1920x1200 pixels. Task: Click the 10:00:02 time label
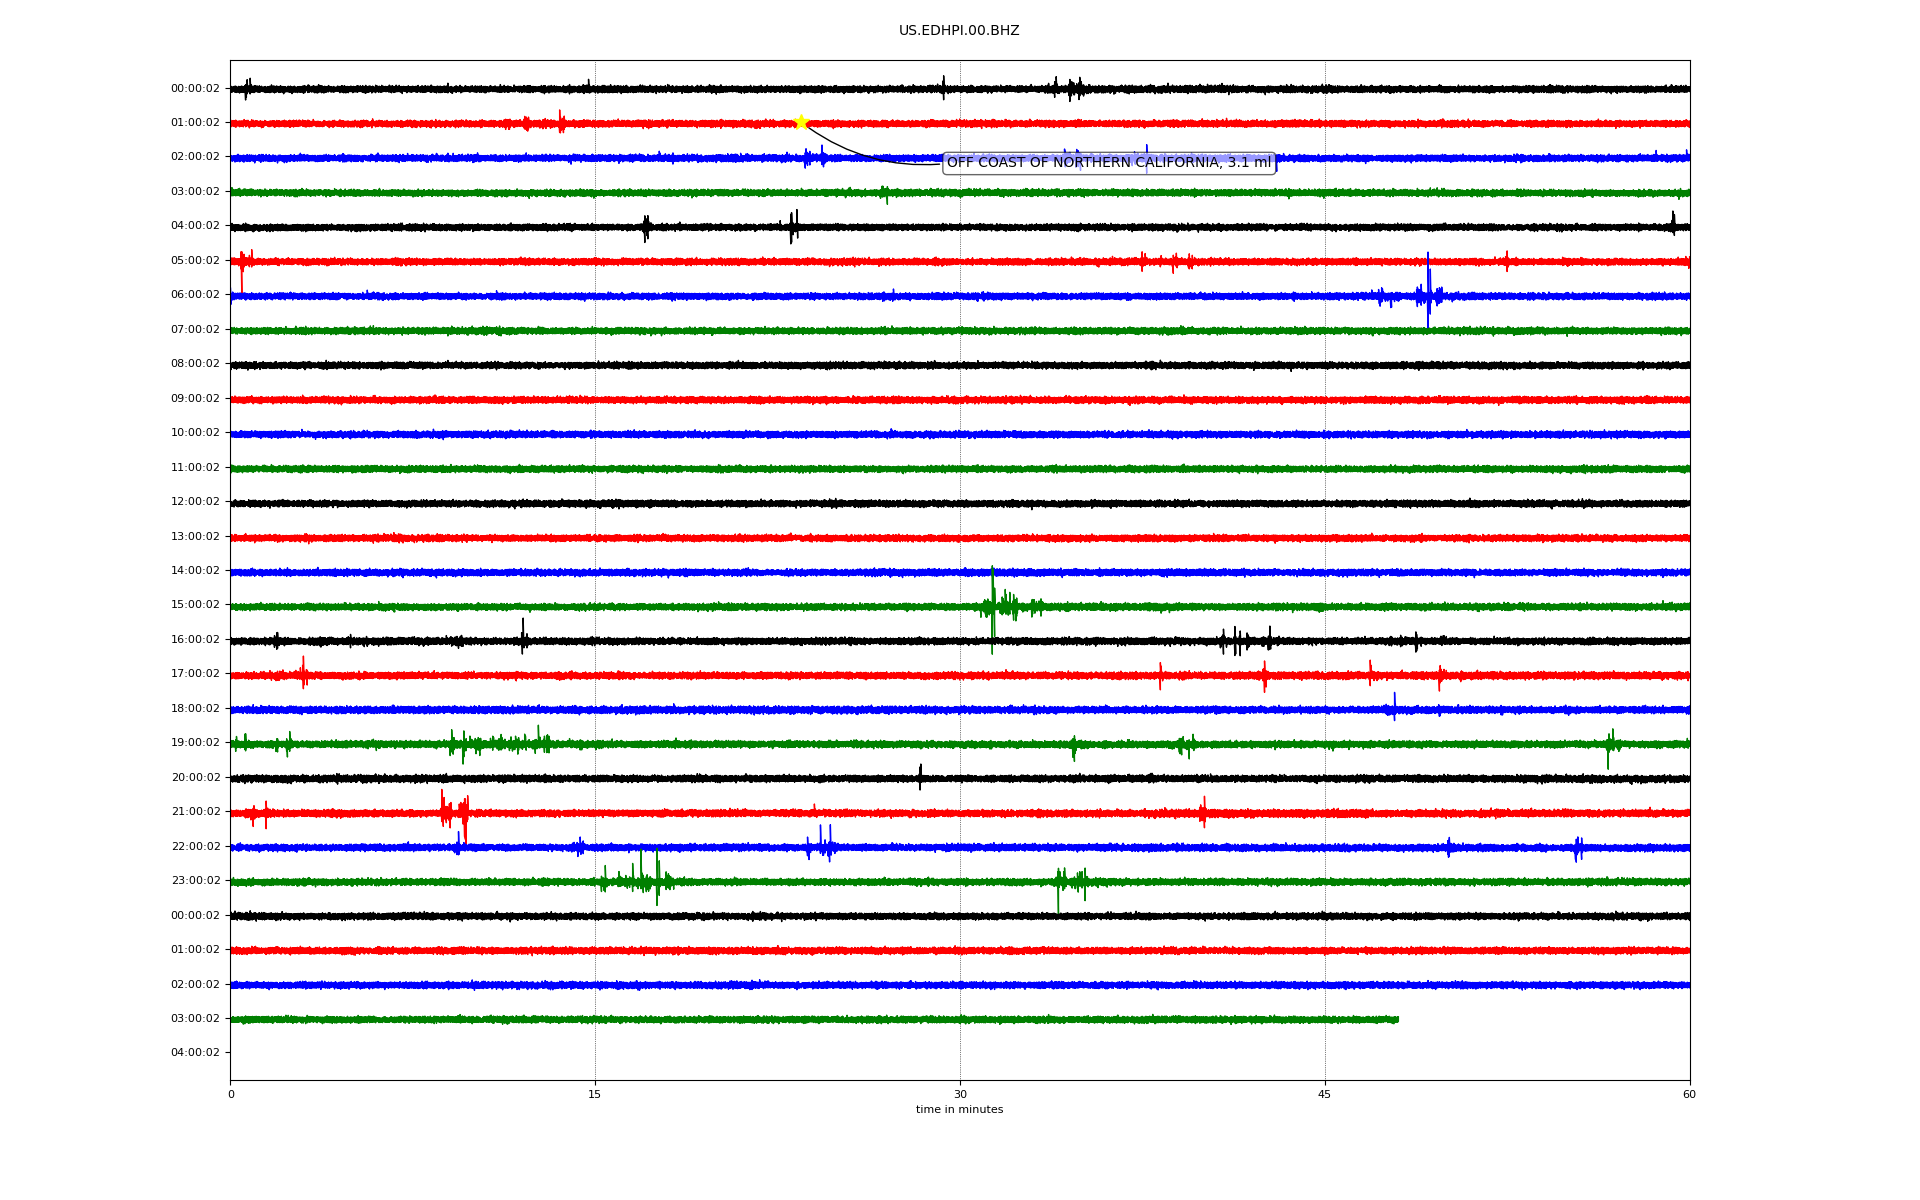tap(195, 432)
